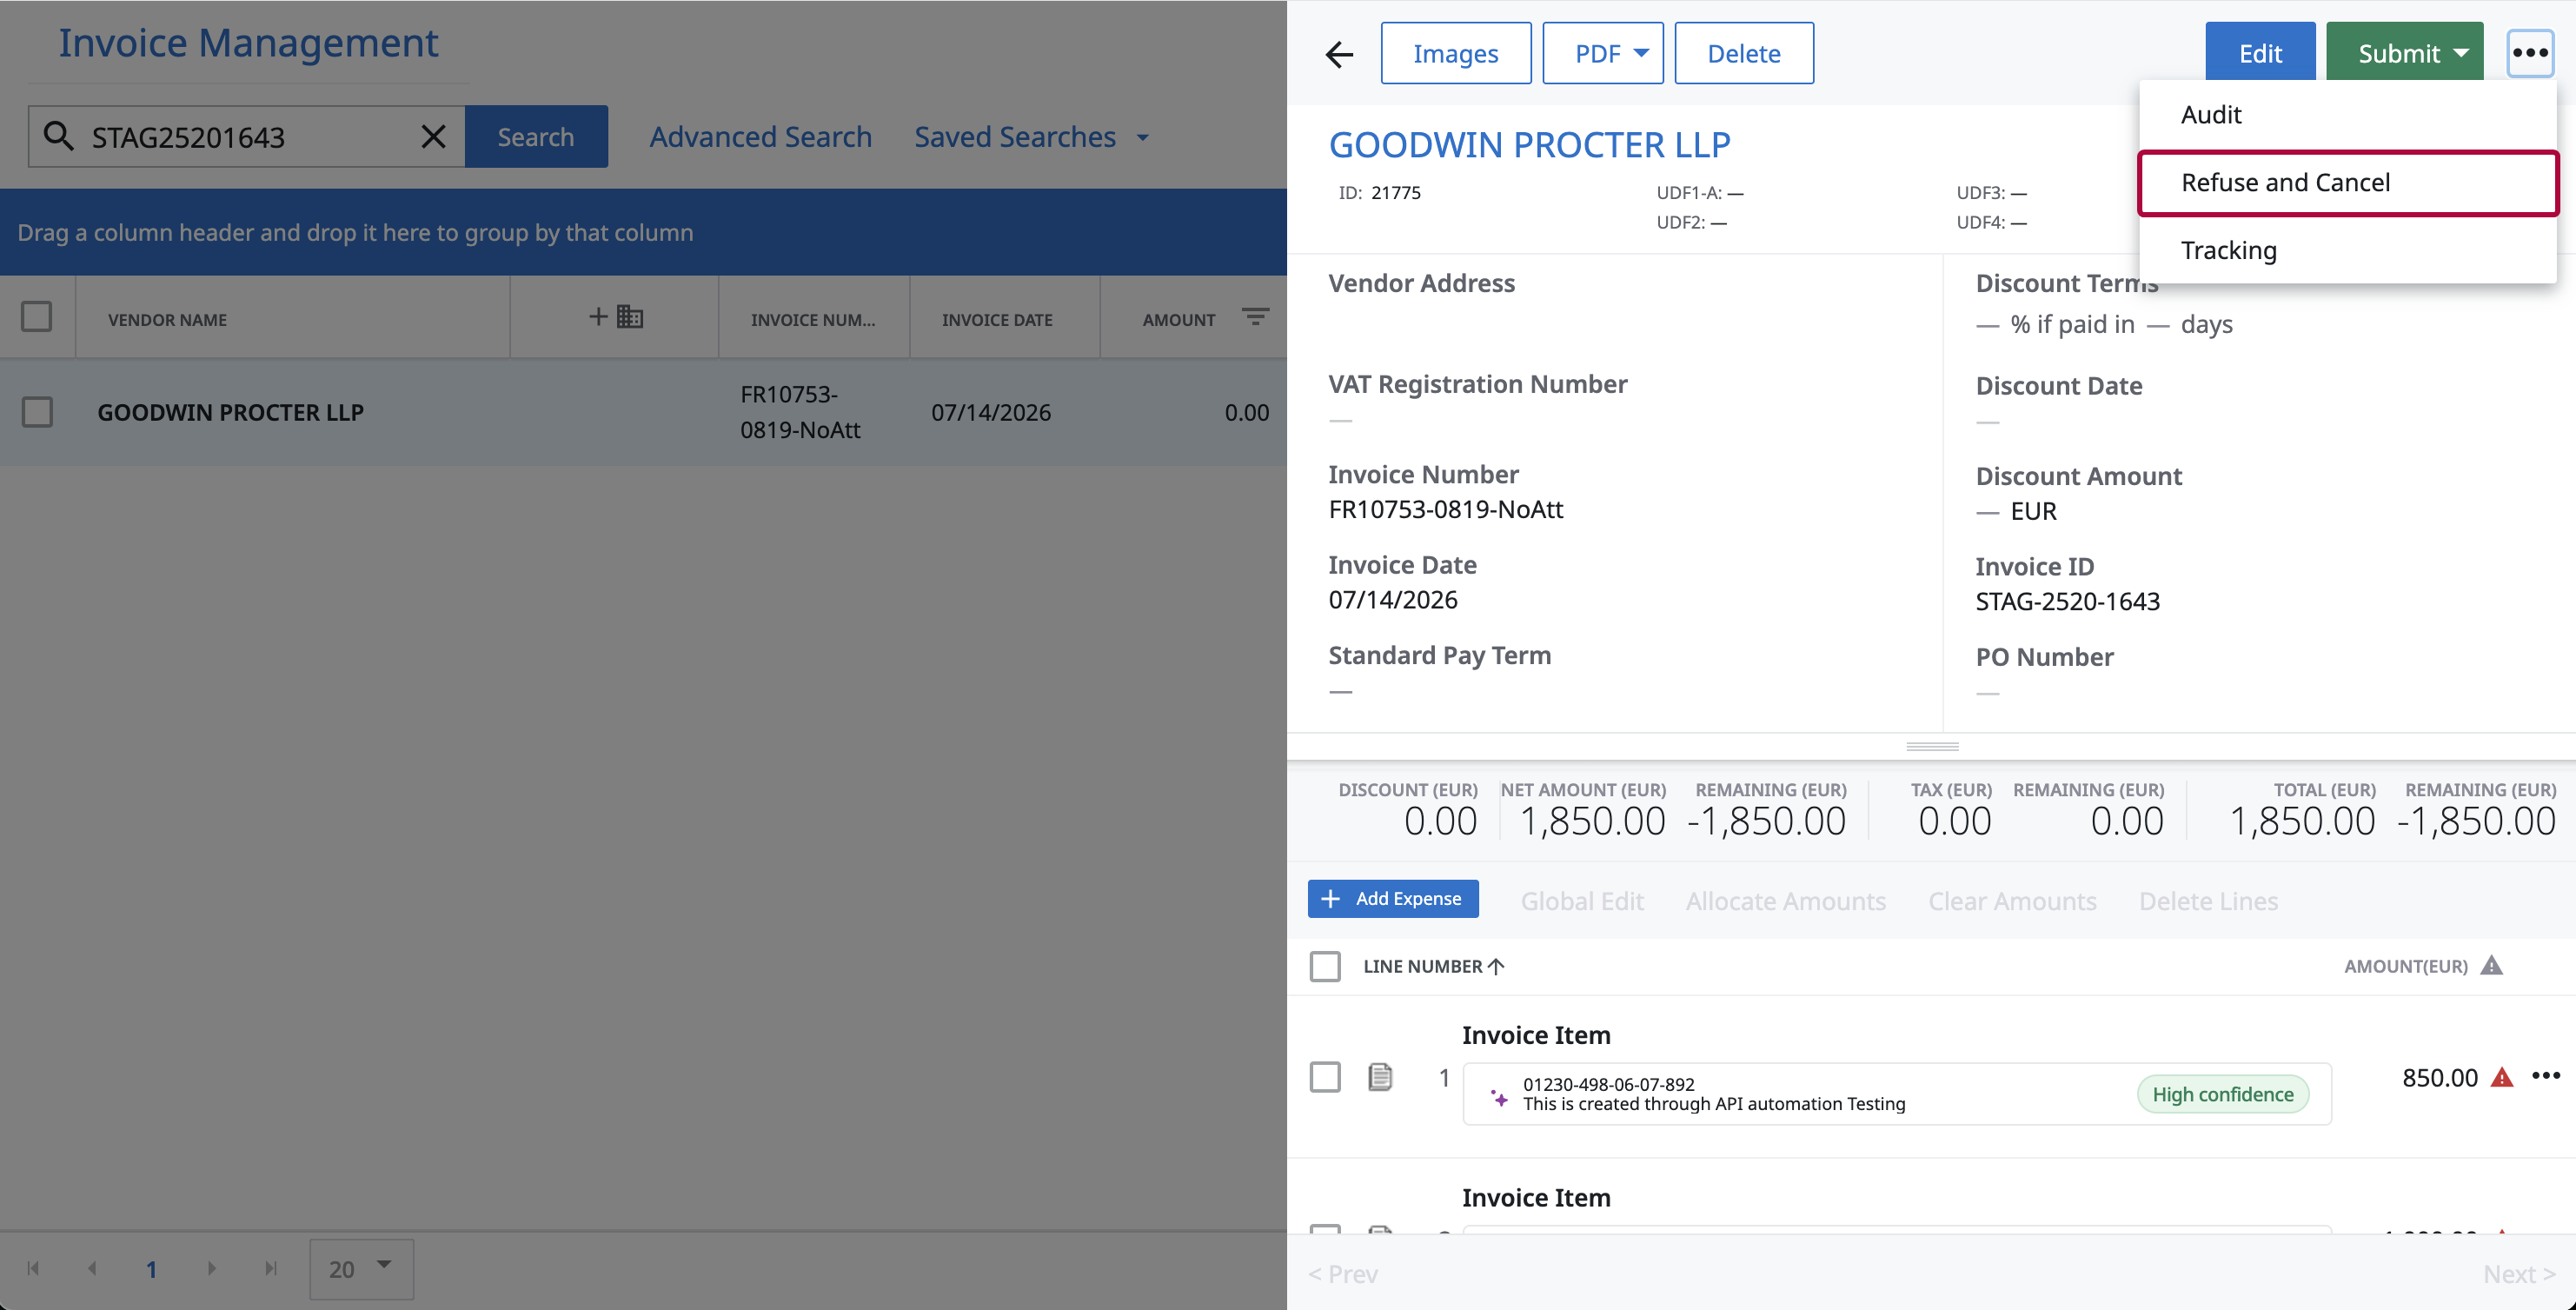The height and width of the screenshot is (1310, 2576).
Task: Open document icon for line 1
Action: pos(1380,1077)
